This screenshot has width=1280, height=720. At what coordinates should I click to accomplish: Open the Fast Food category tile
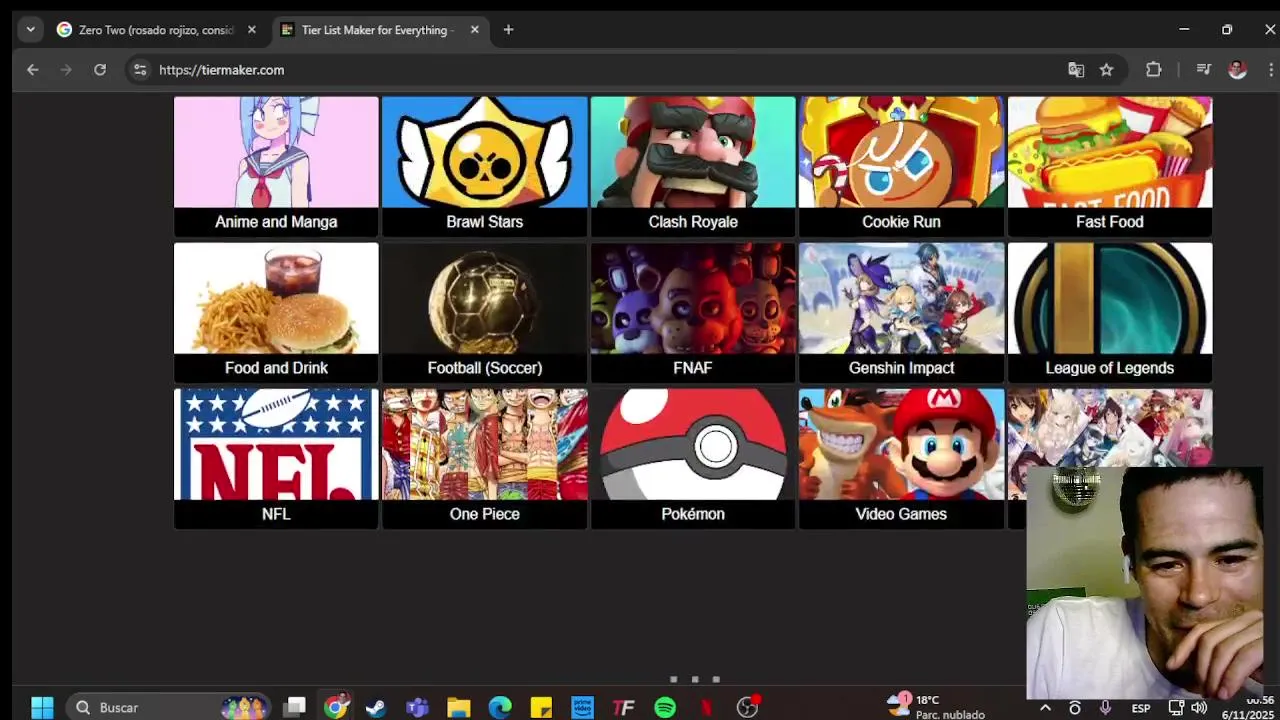pos(1110,166)
